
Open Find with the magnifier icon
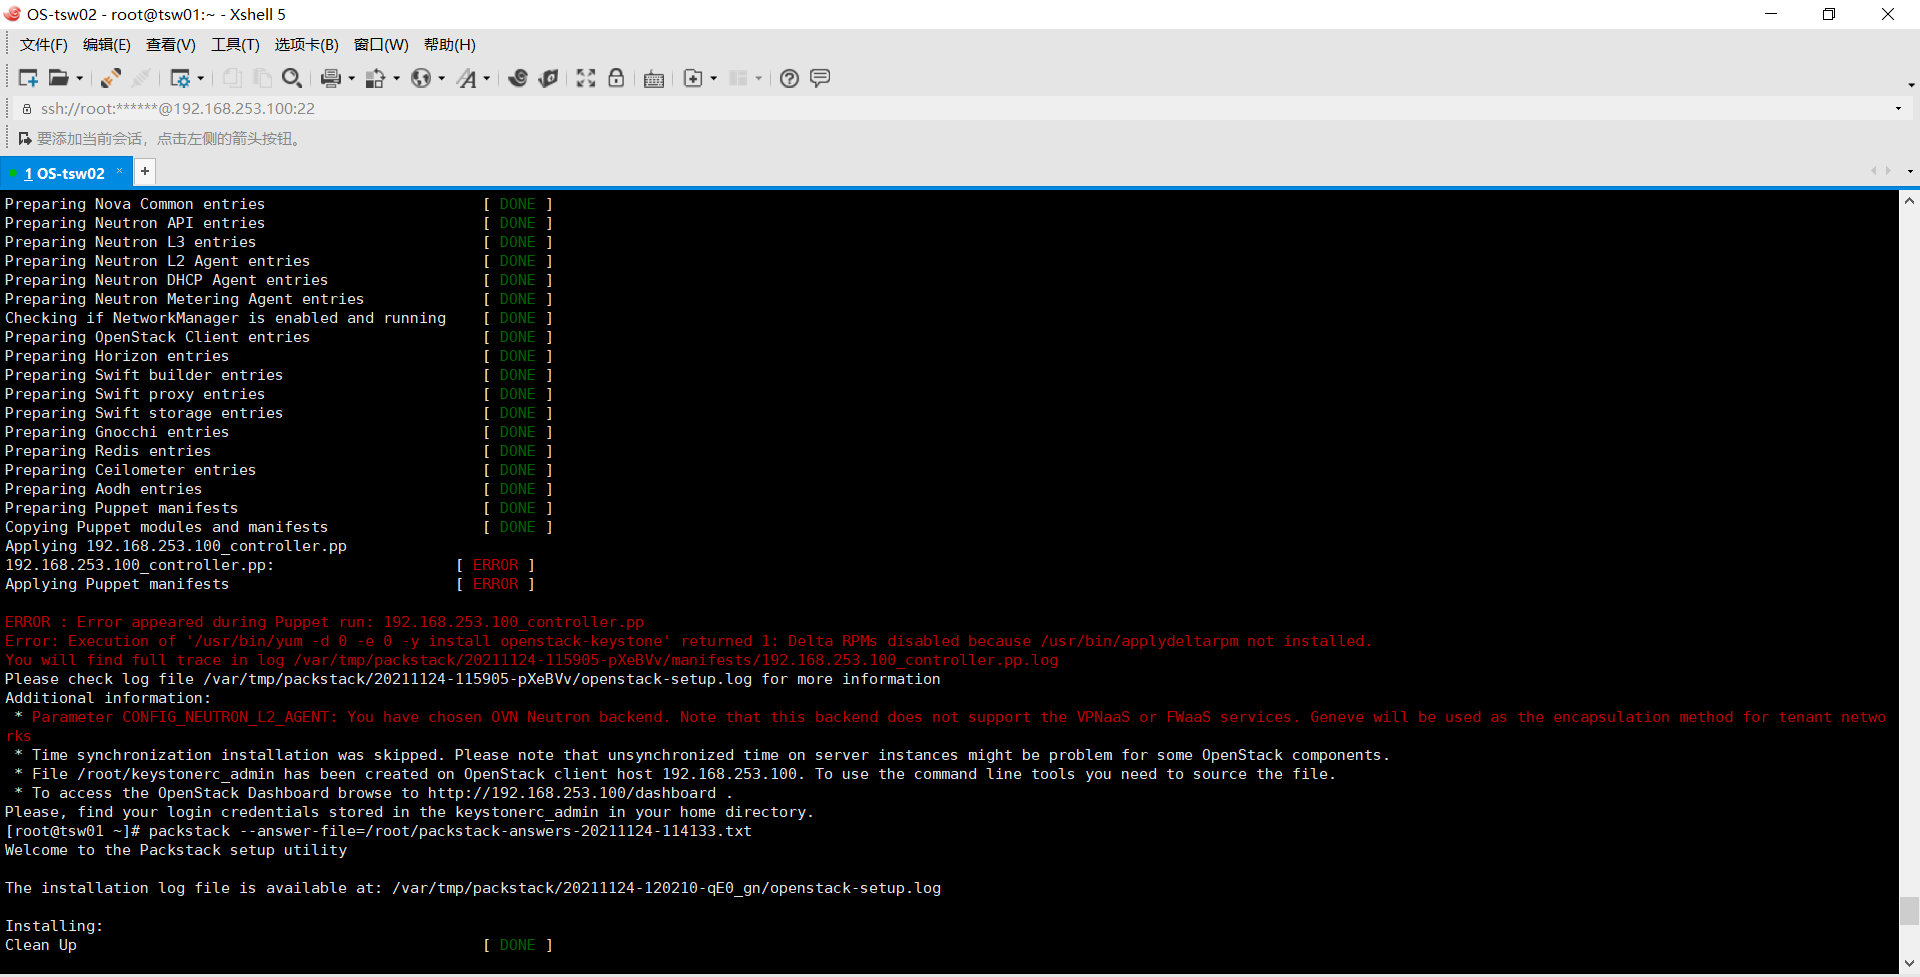[292, 78]
